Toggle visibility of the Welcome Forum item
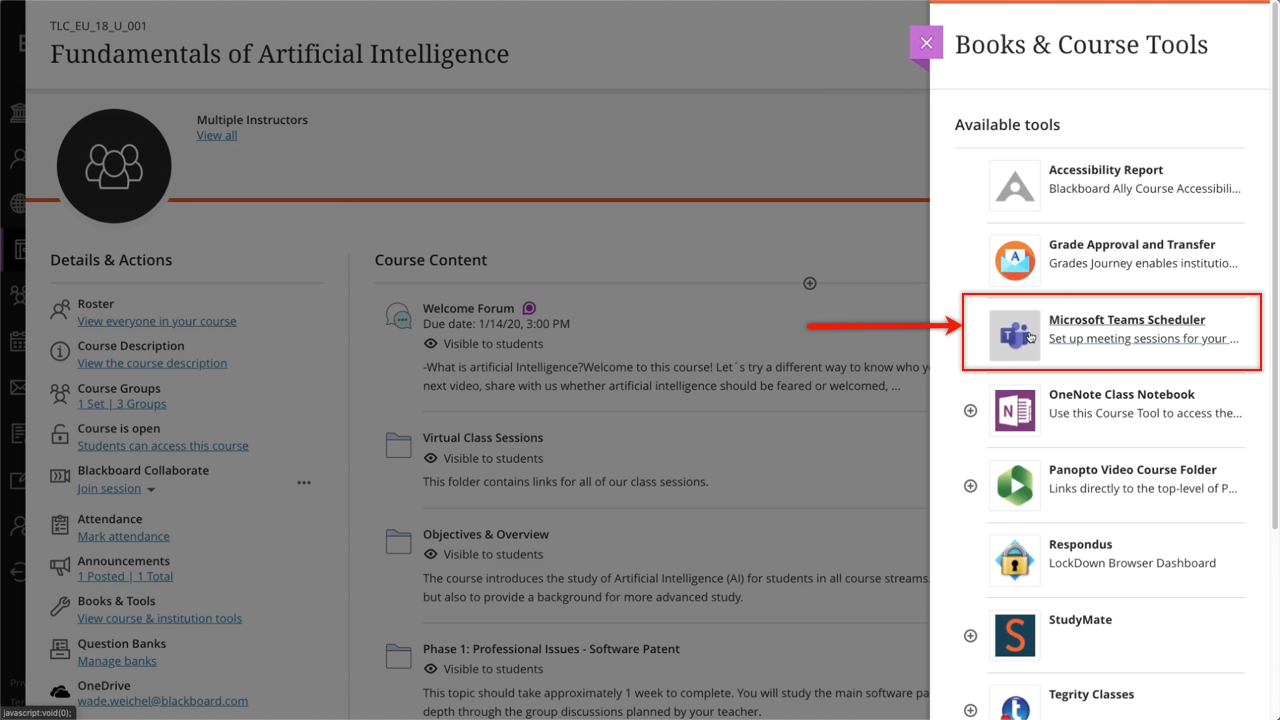The height and width of the screenshot is (720, 1280). [x=431, y=344]
